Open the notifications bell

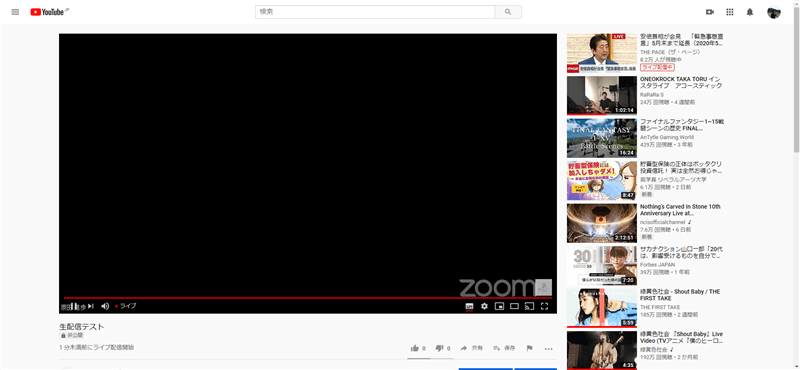tap(749, 12)
